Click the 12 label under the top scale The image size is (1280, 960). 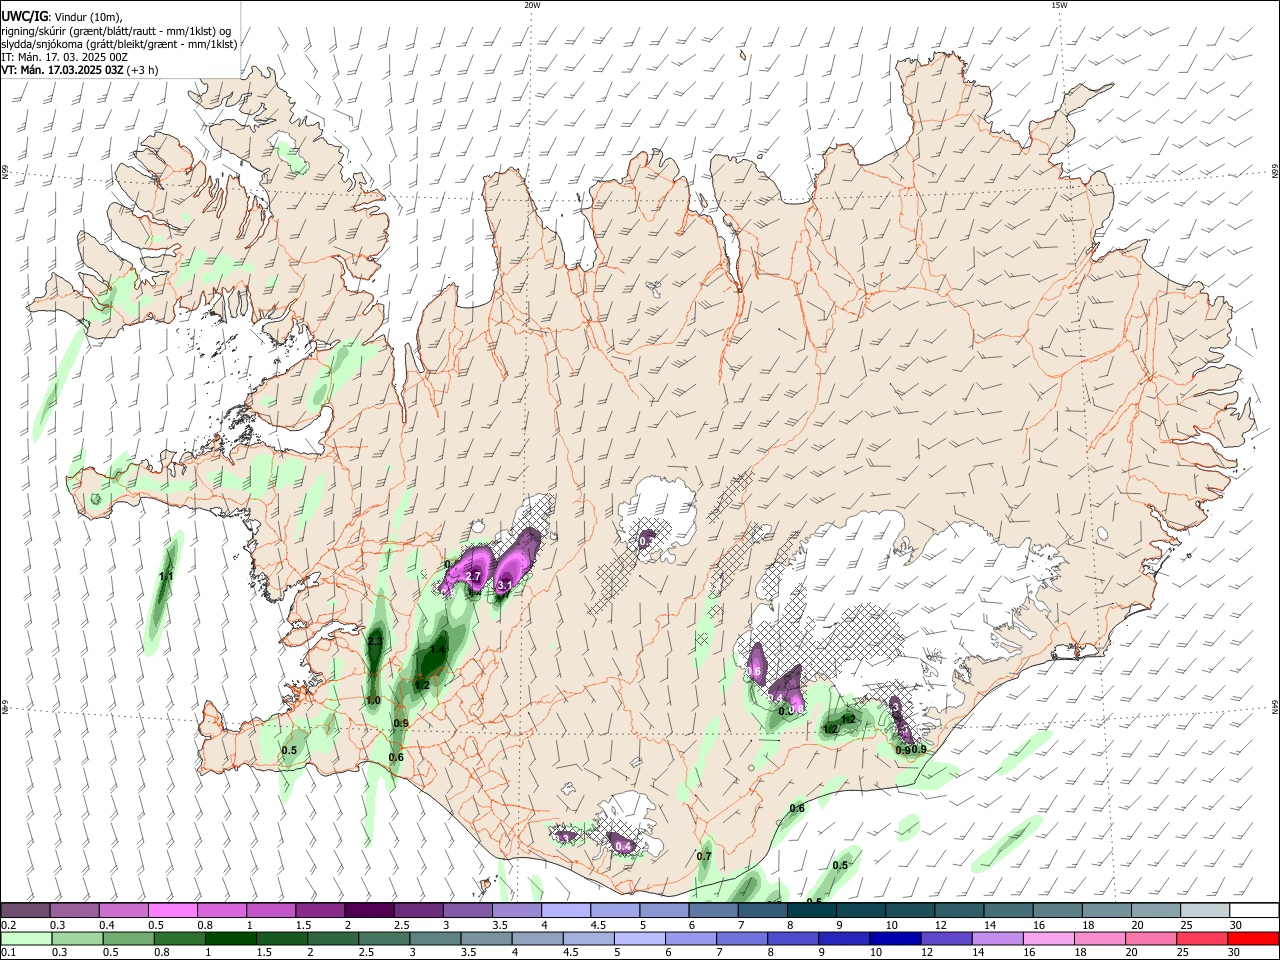point(941,925)
